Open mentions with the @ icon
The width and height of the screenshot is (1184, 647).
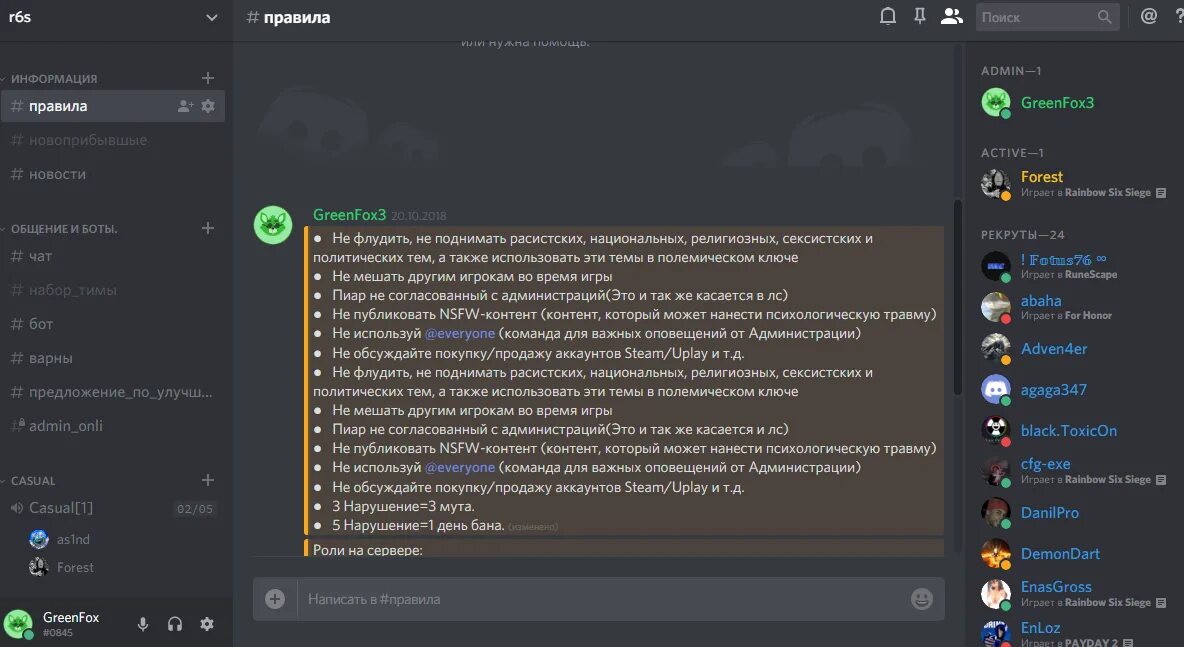coord(1149,16)
